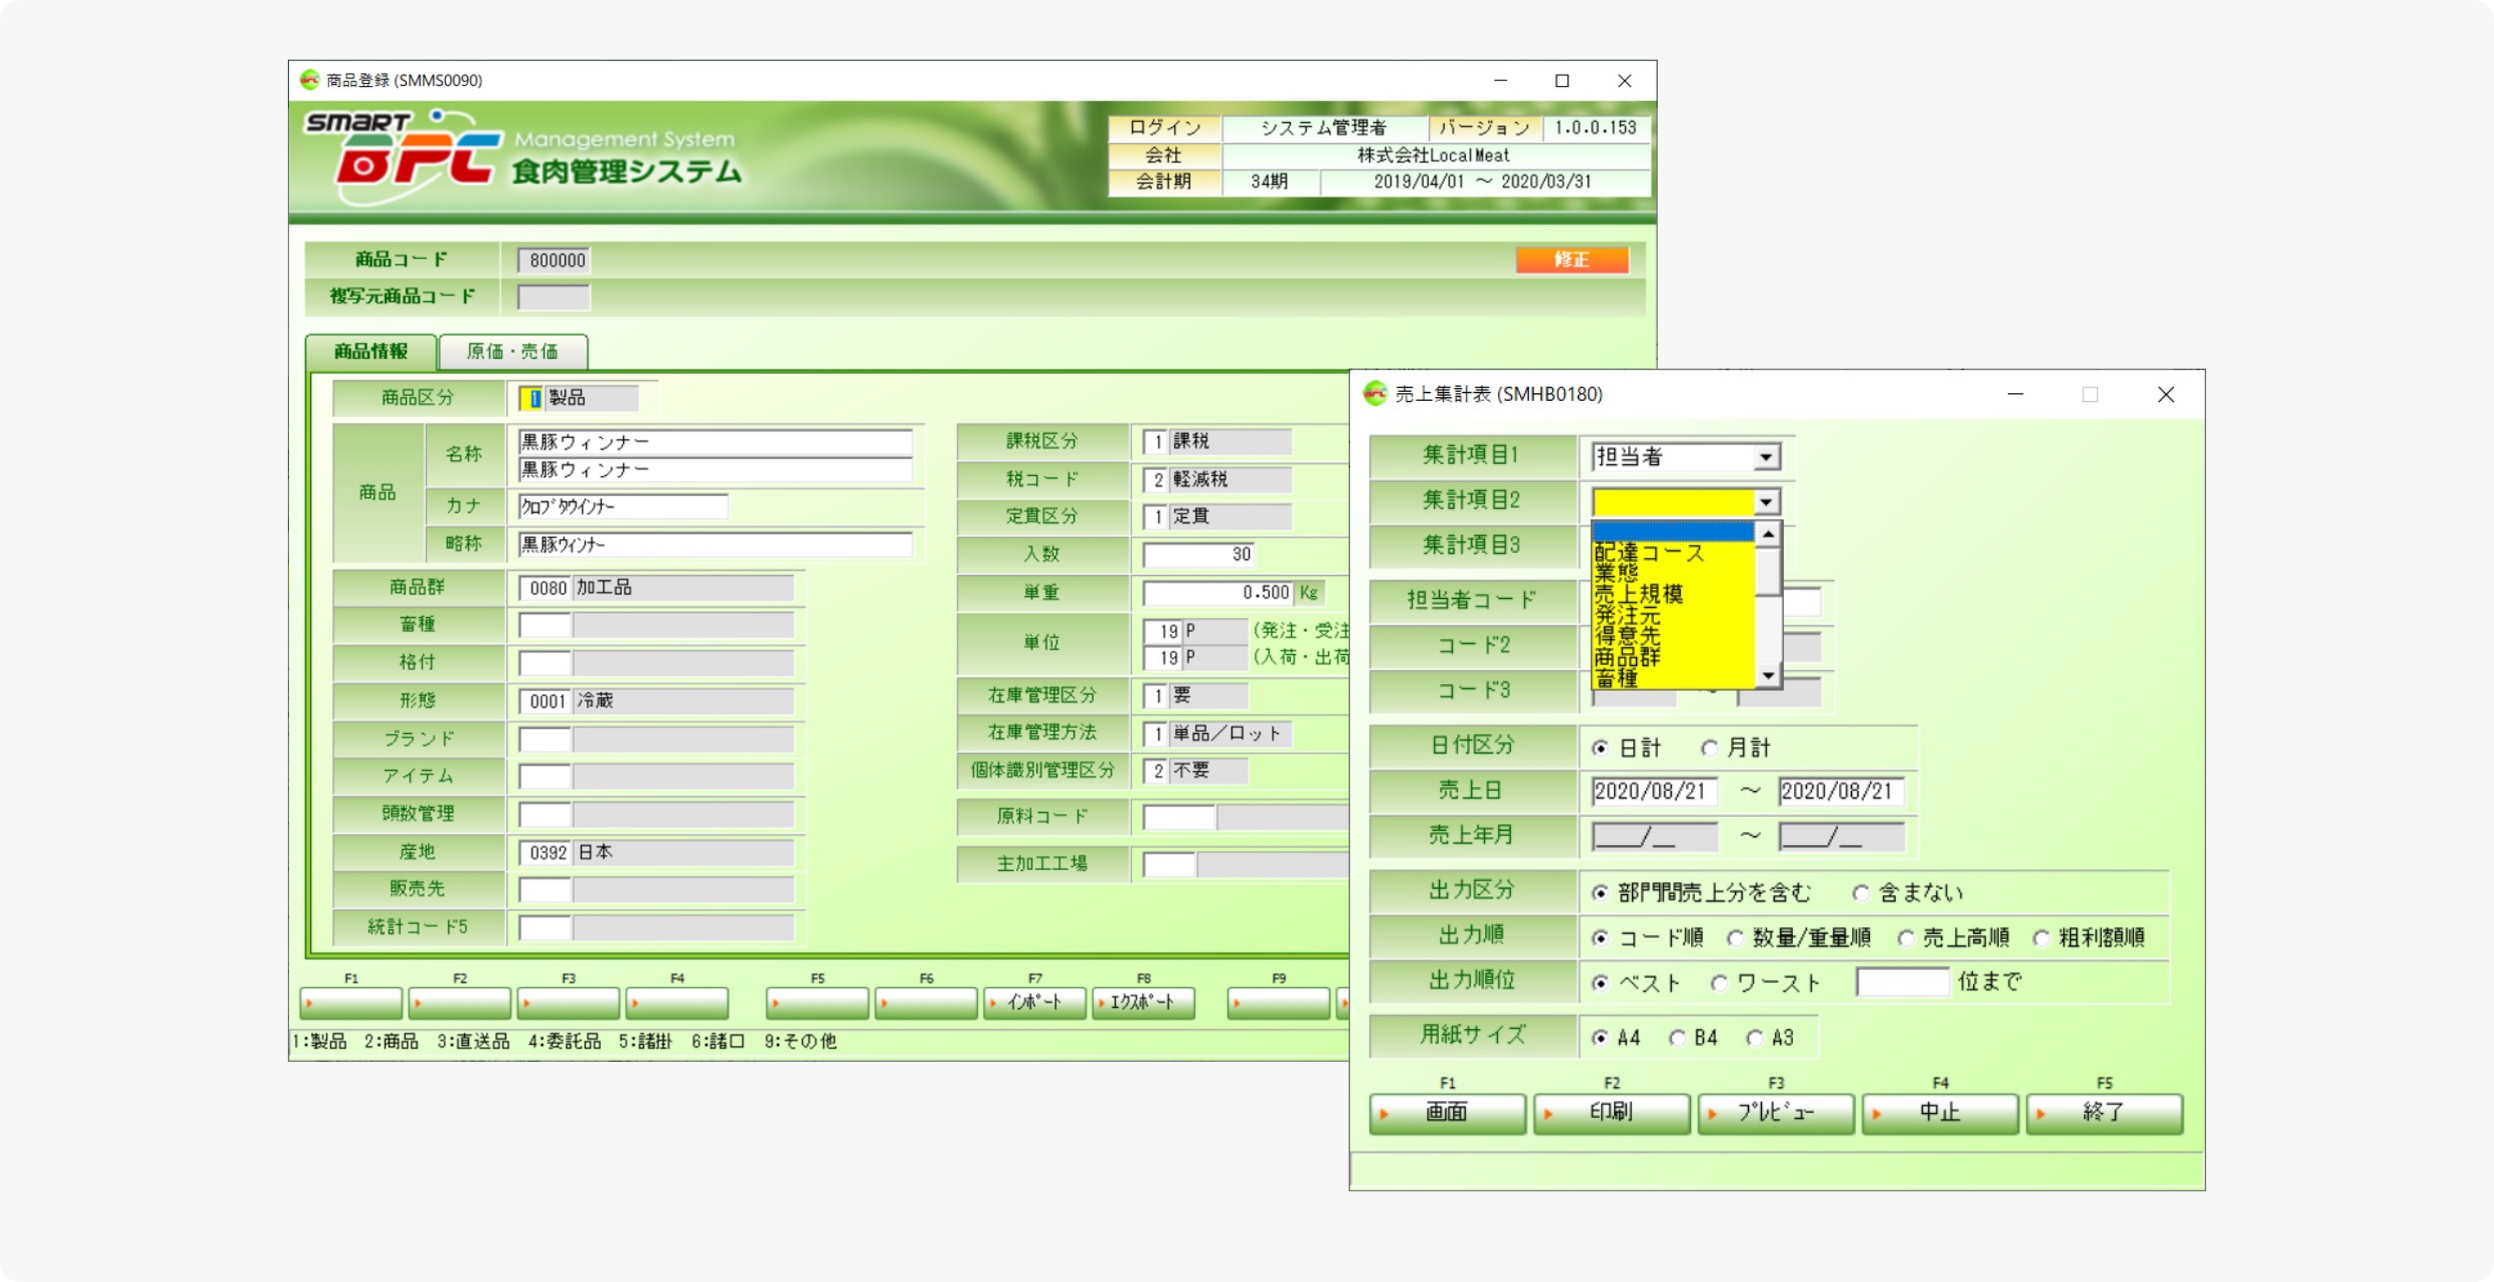Set paper size to A4
2494x1282 pixels.
[1601, 1038]
